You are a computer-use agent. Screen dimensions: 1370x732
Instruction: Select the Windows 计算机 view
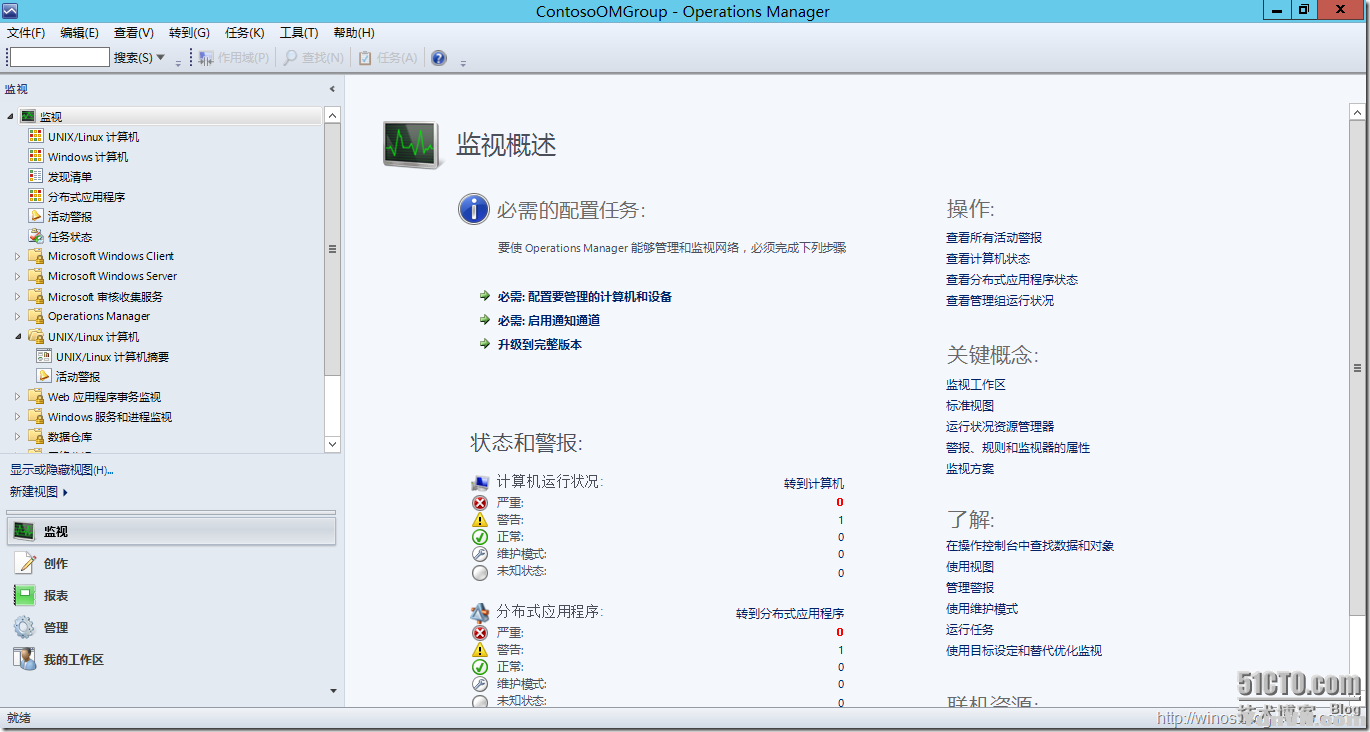click(x=88, y=157)
